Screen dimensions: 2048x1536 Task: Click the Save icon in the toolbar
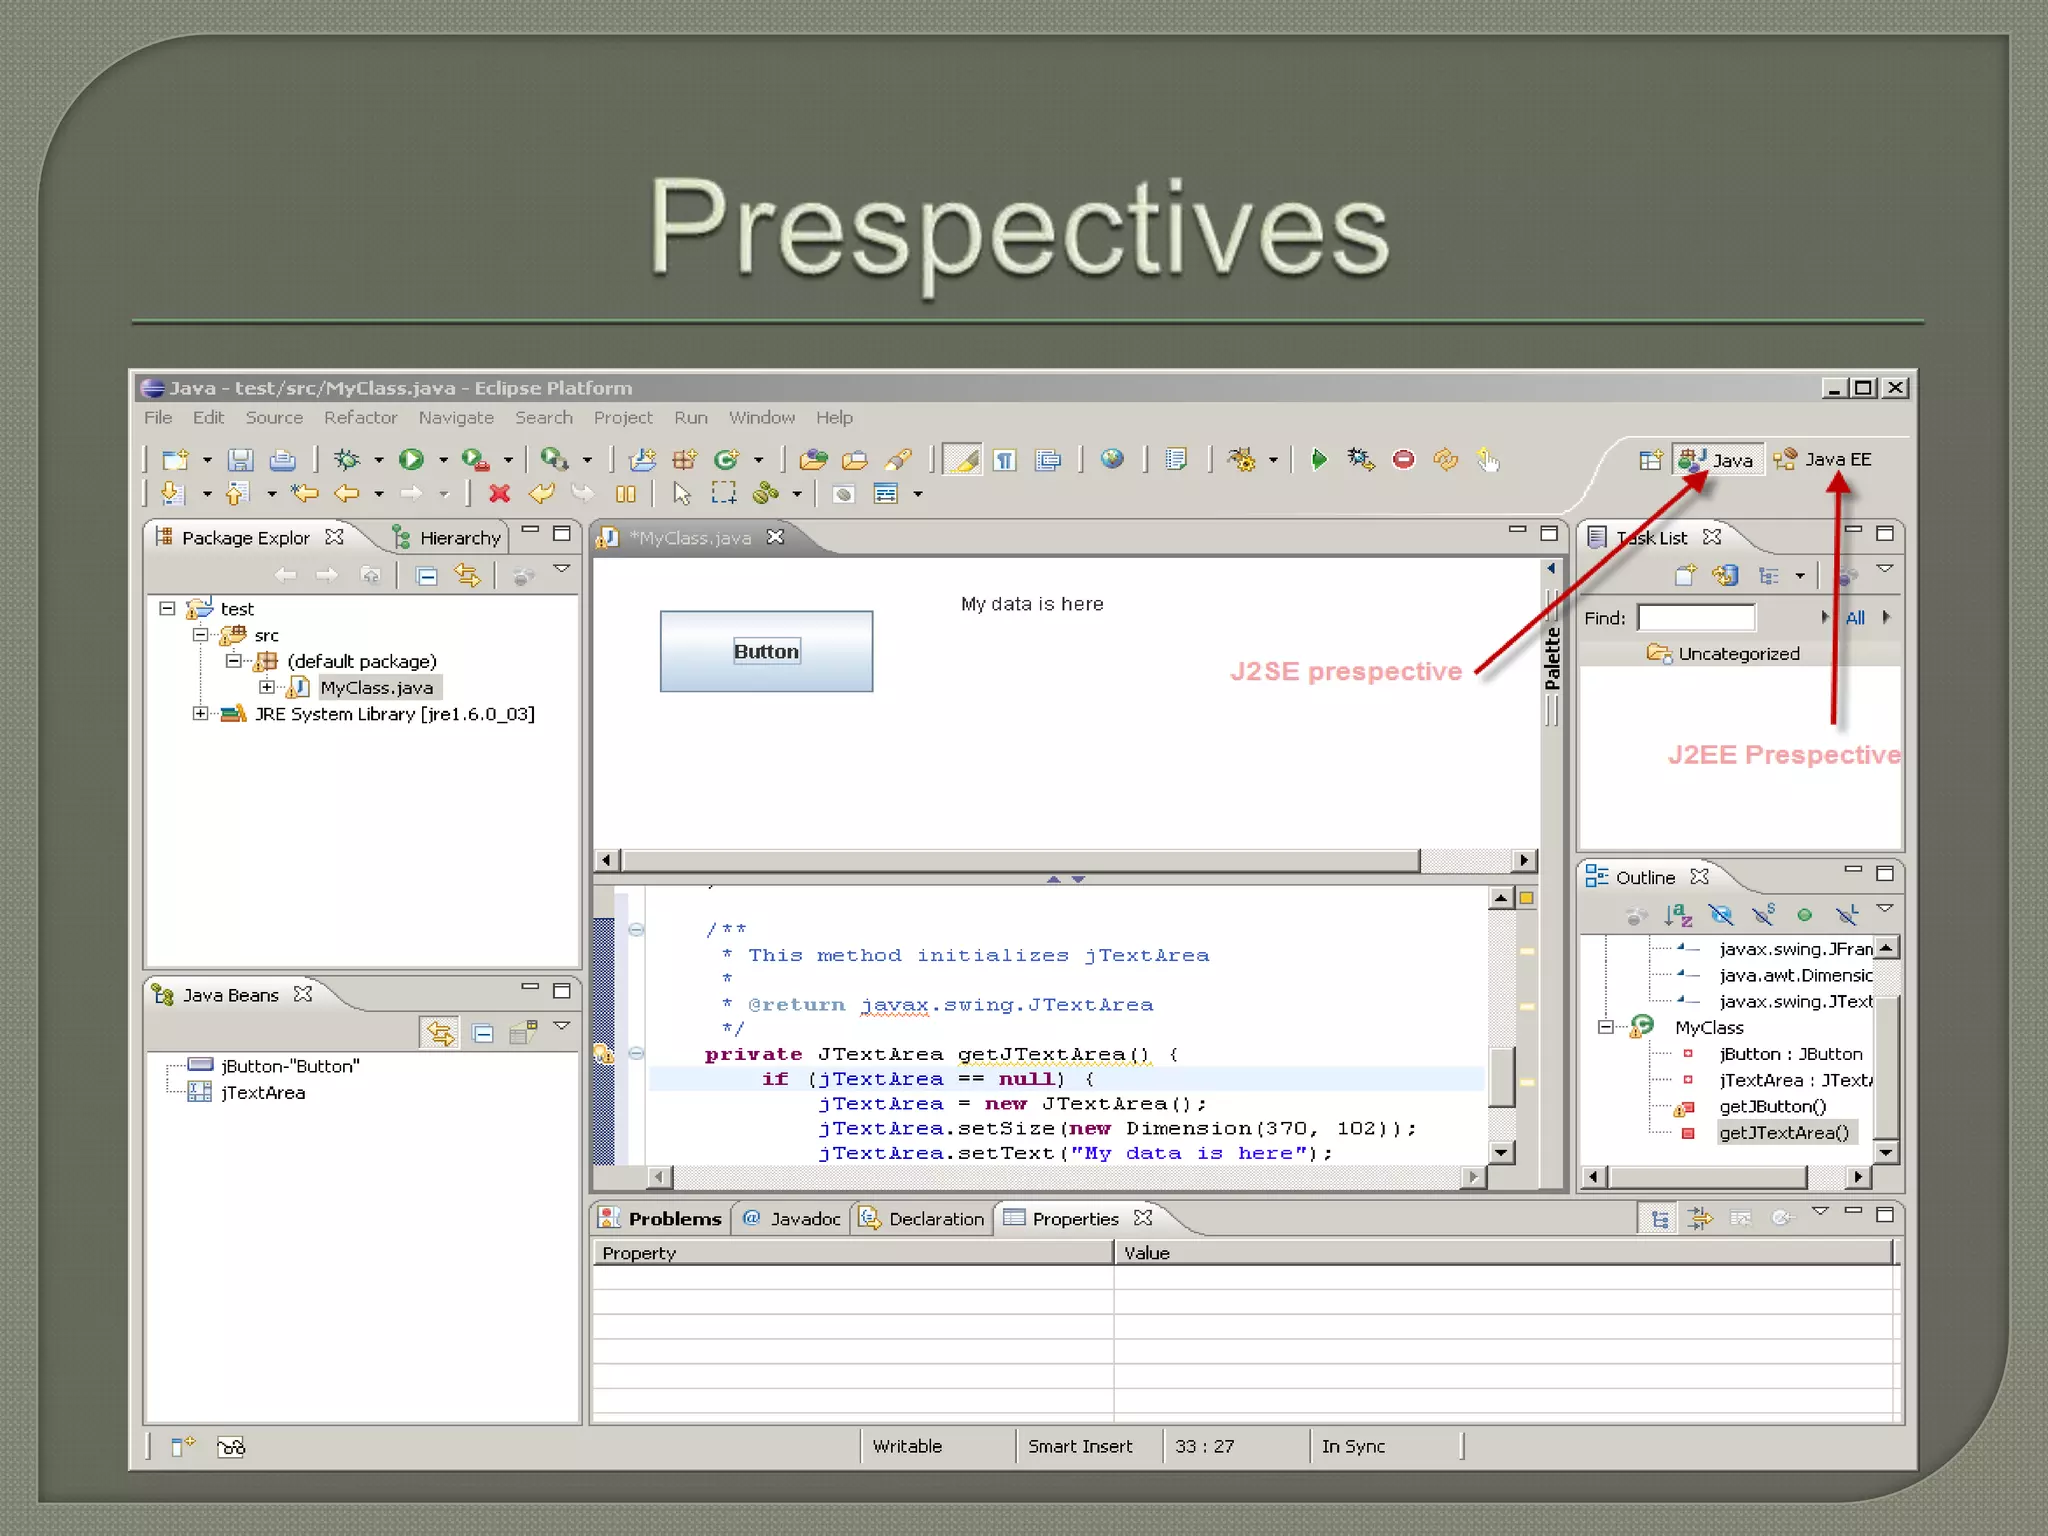[240, 460]
